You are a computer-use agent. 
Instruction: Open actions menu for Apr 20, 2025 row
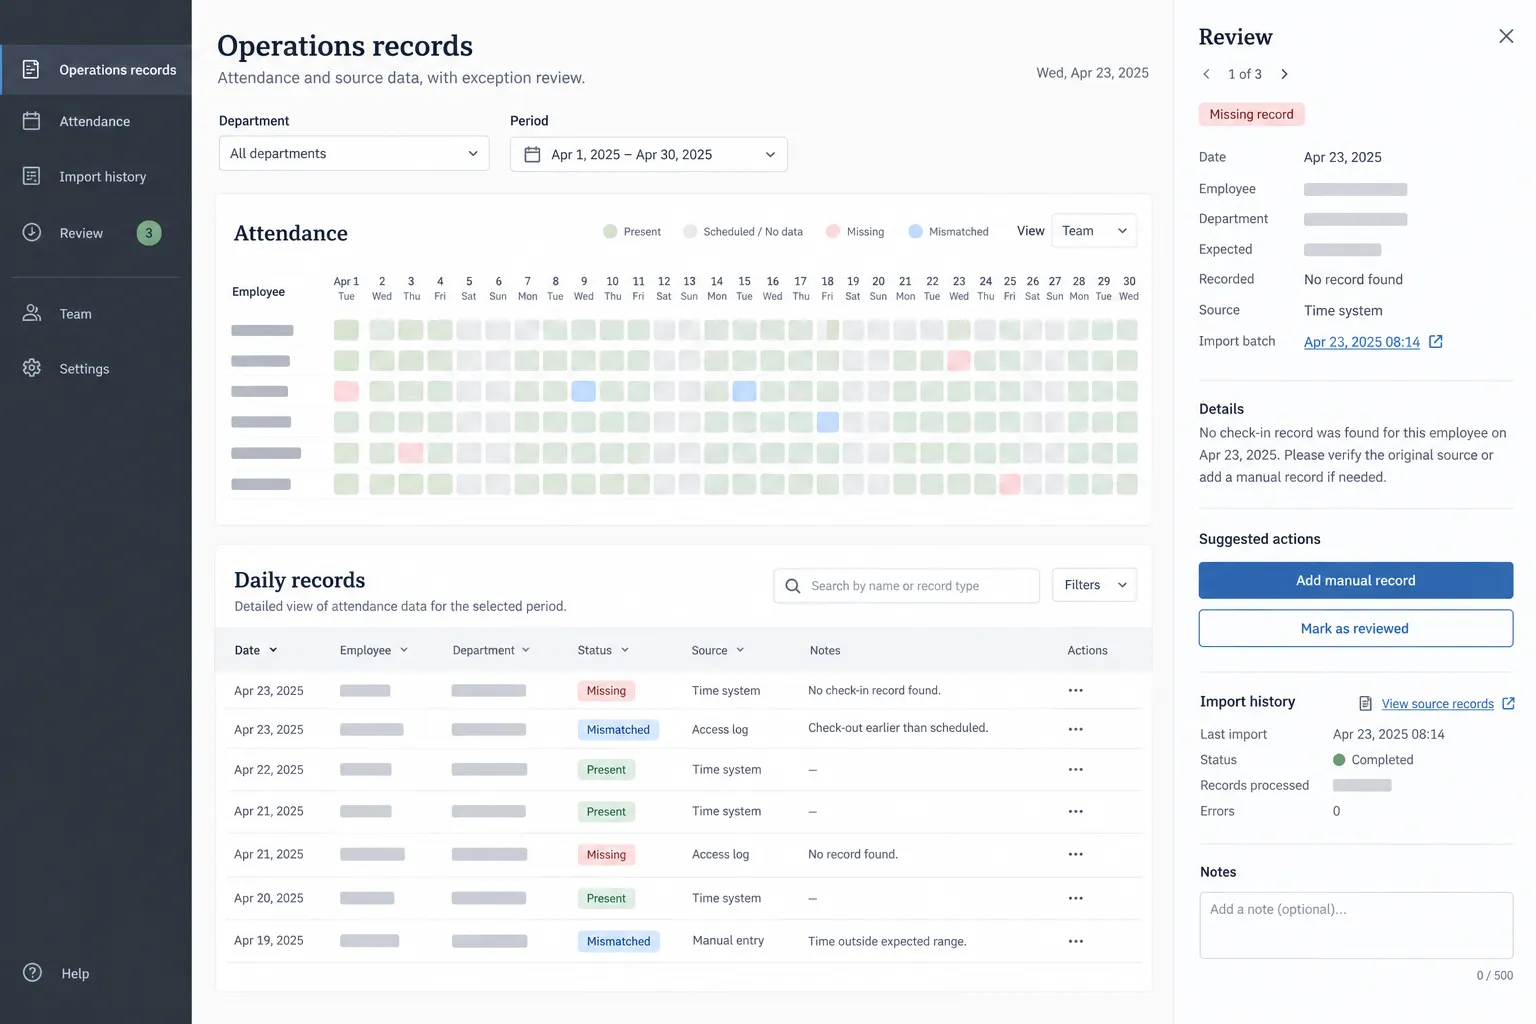point(1076,898)
